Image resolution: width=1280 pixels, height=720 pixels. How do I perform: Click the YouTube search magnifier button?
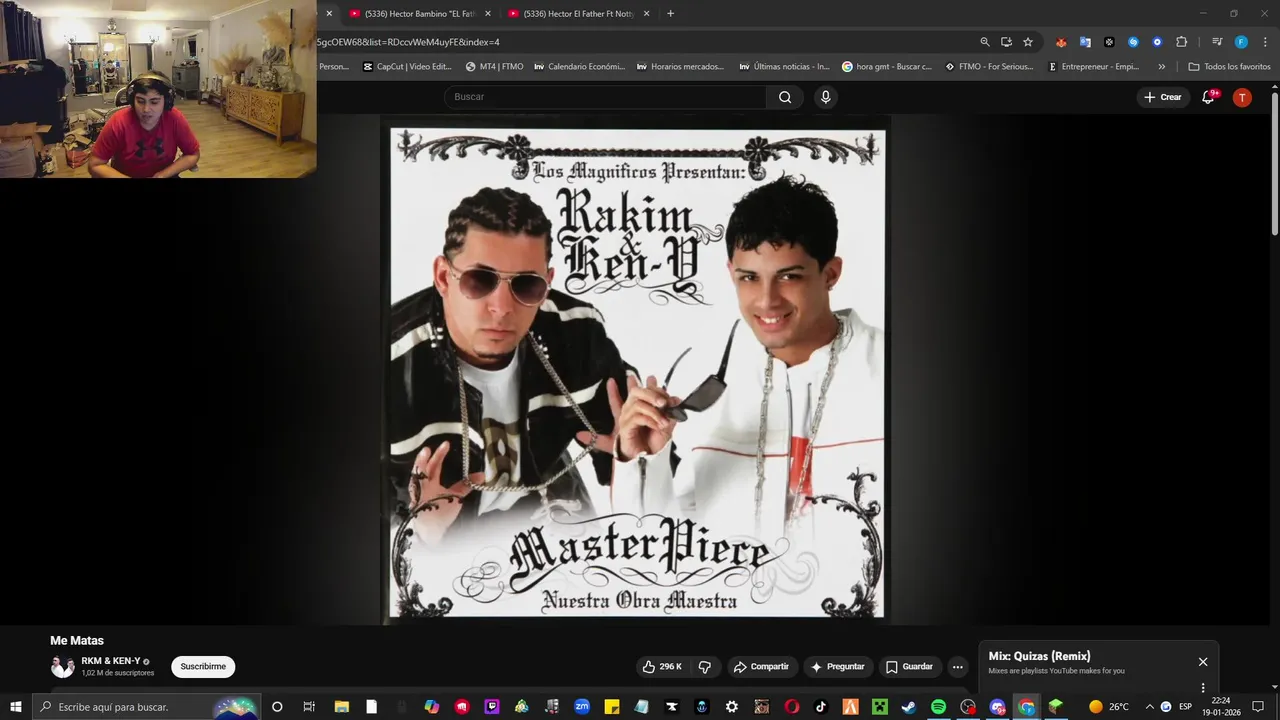click(x=785, y=97)
